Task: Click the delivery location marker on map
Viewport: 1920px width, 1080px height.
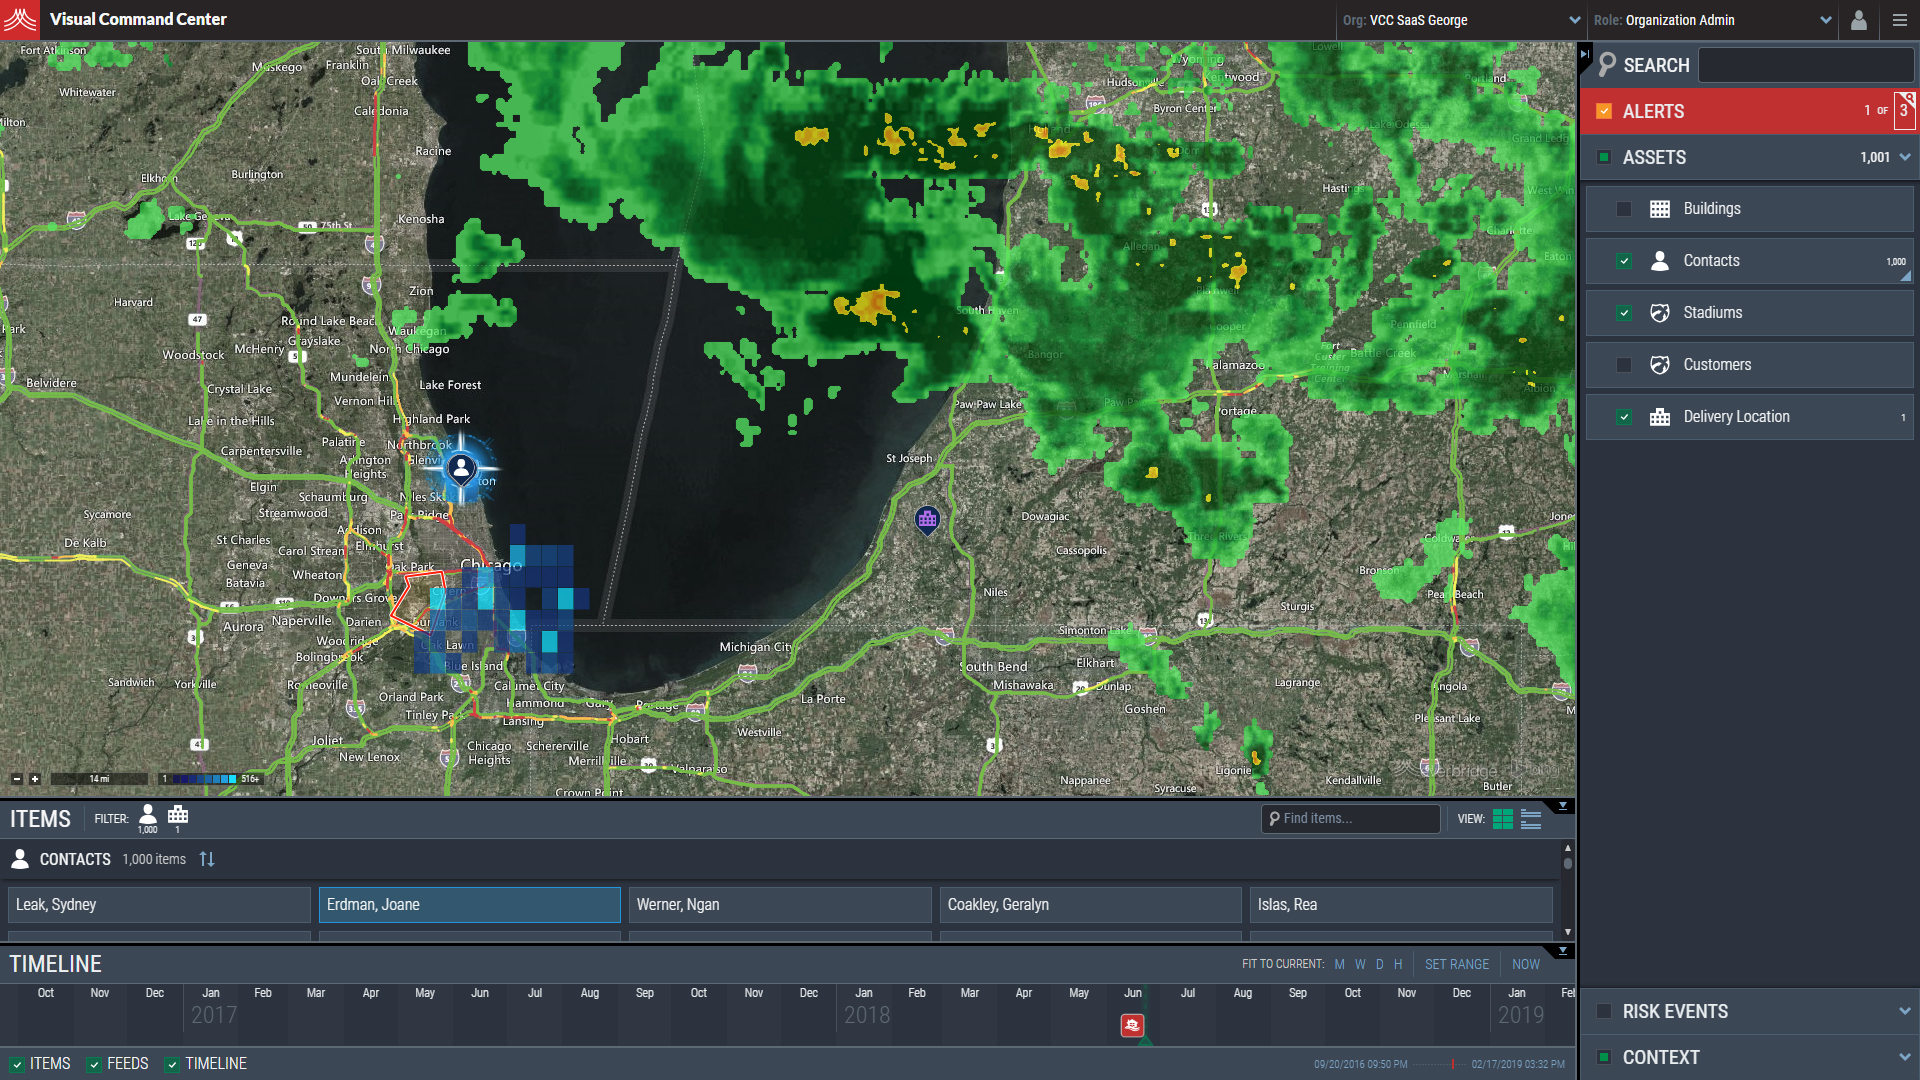Action: [x=927, y=519]
